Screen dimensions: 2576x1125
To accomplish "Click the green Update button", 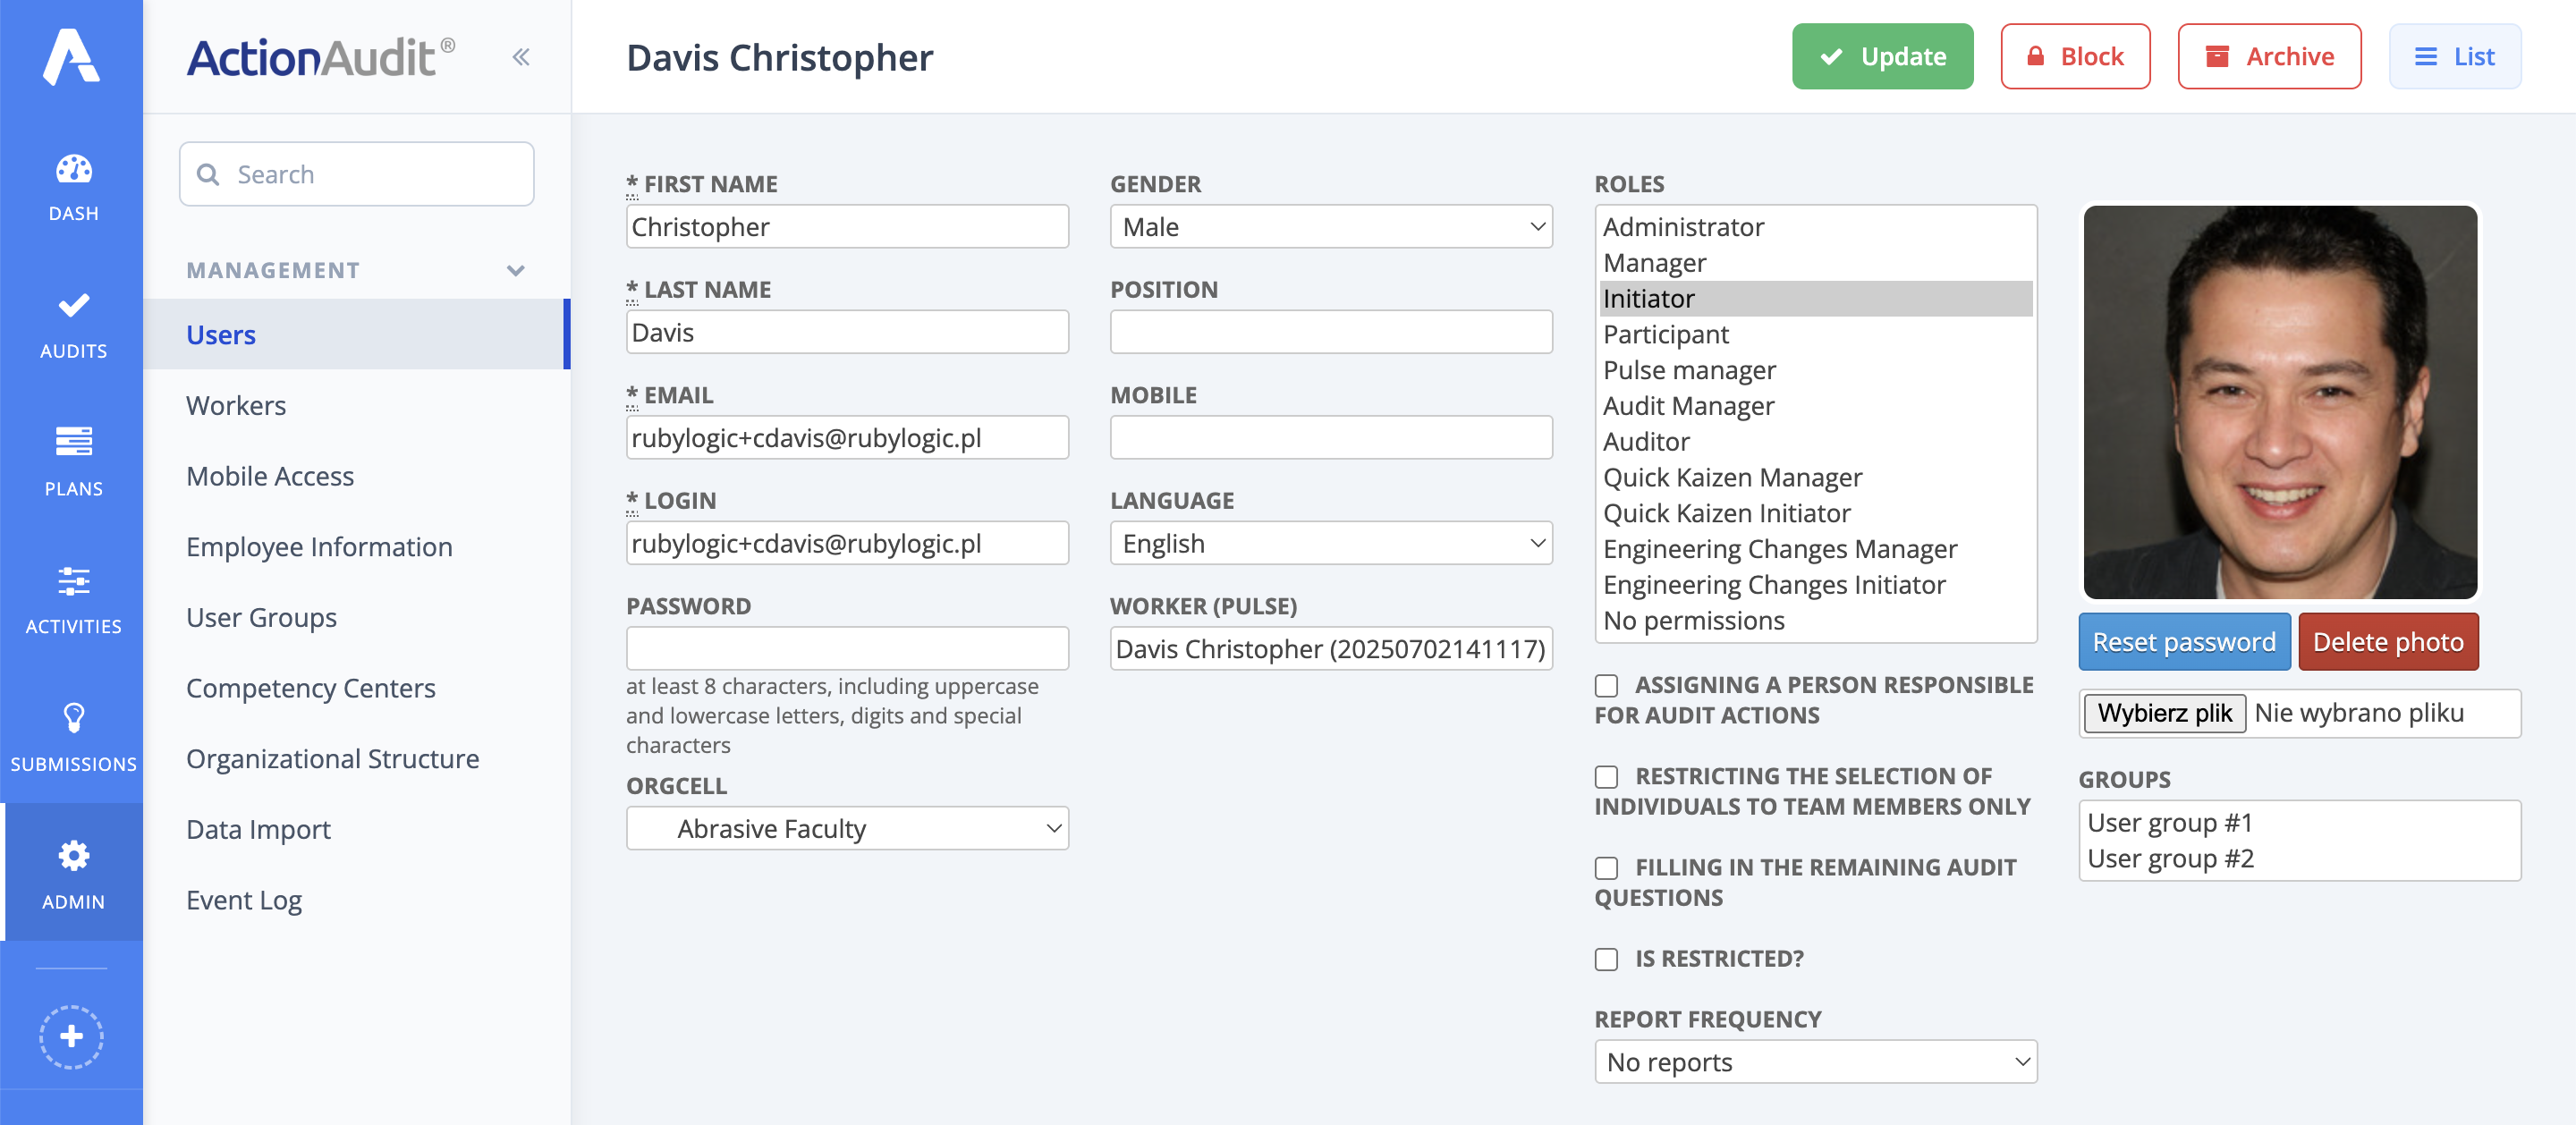I will coord(1882,57).
